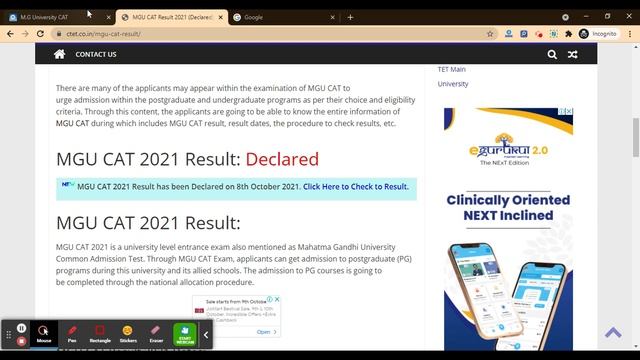640x360 pixels.
Task: Open the site search magnifier icon
Action: tap(552, 54)
